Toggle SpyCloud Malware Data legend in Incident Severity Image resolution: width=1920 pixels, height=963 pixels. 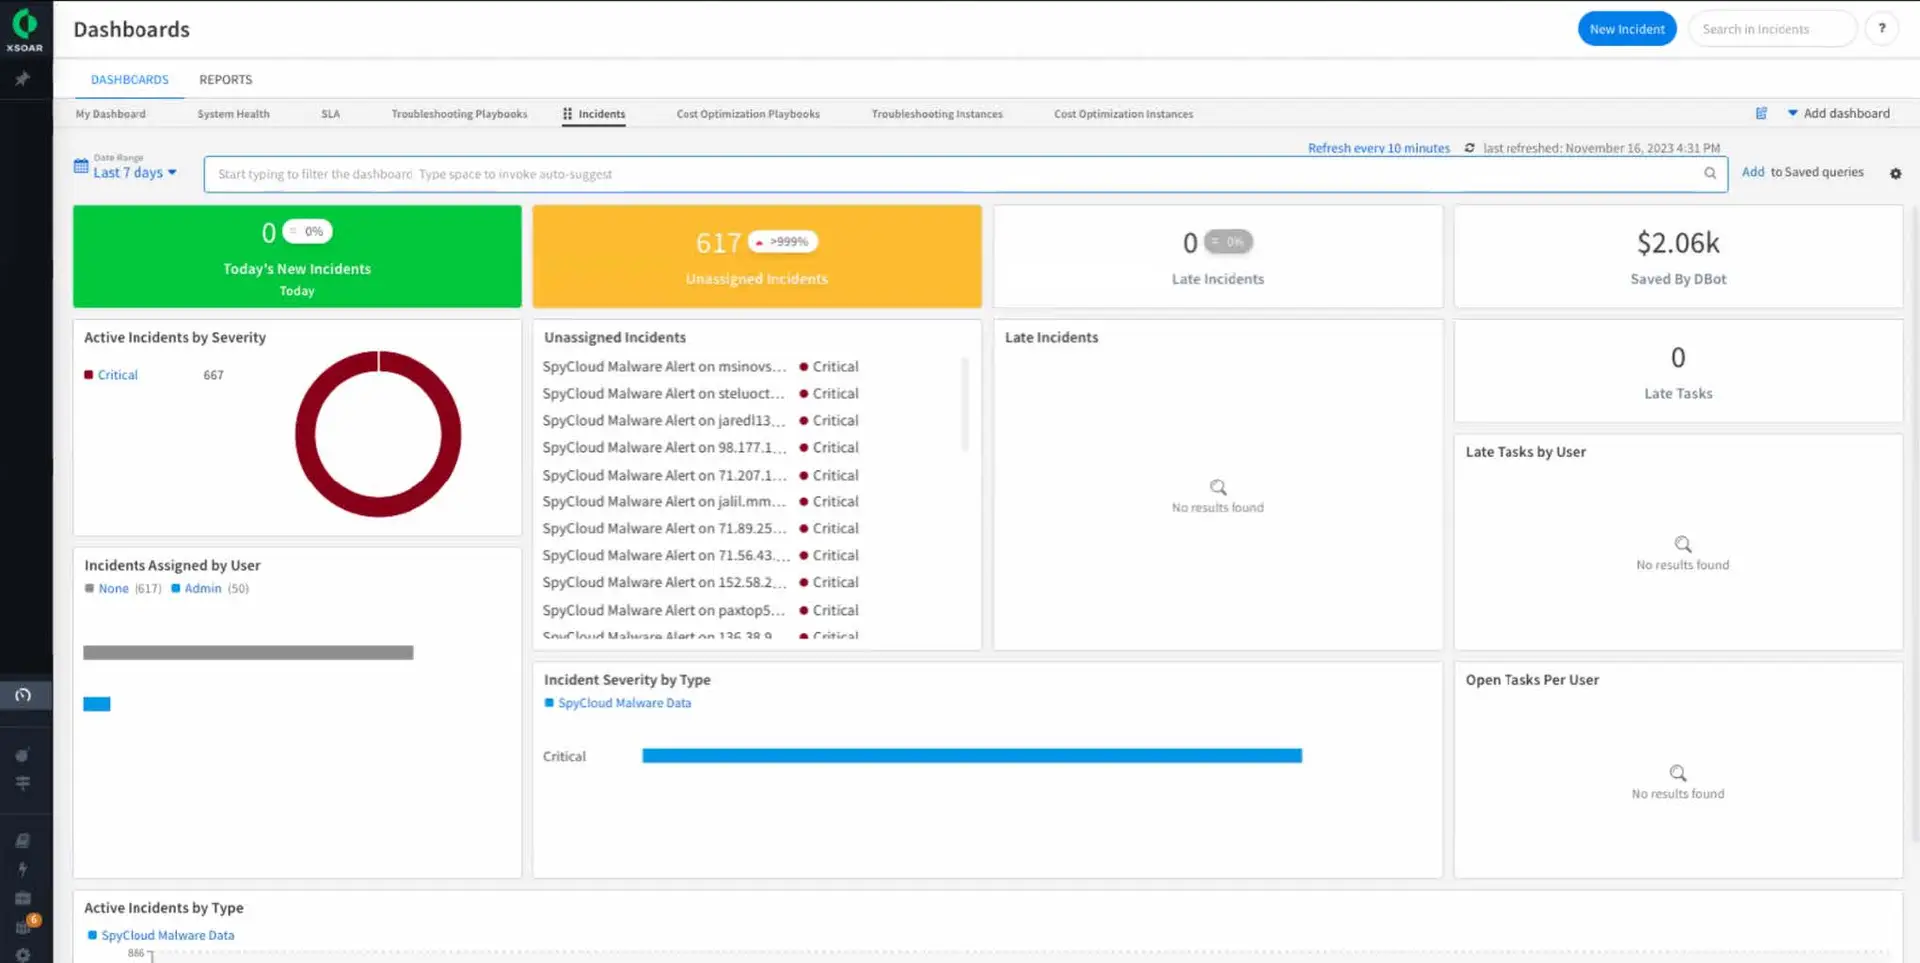pos(623,702)
